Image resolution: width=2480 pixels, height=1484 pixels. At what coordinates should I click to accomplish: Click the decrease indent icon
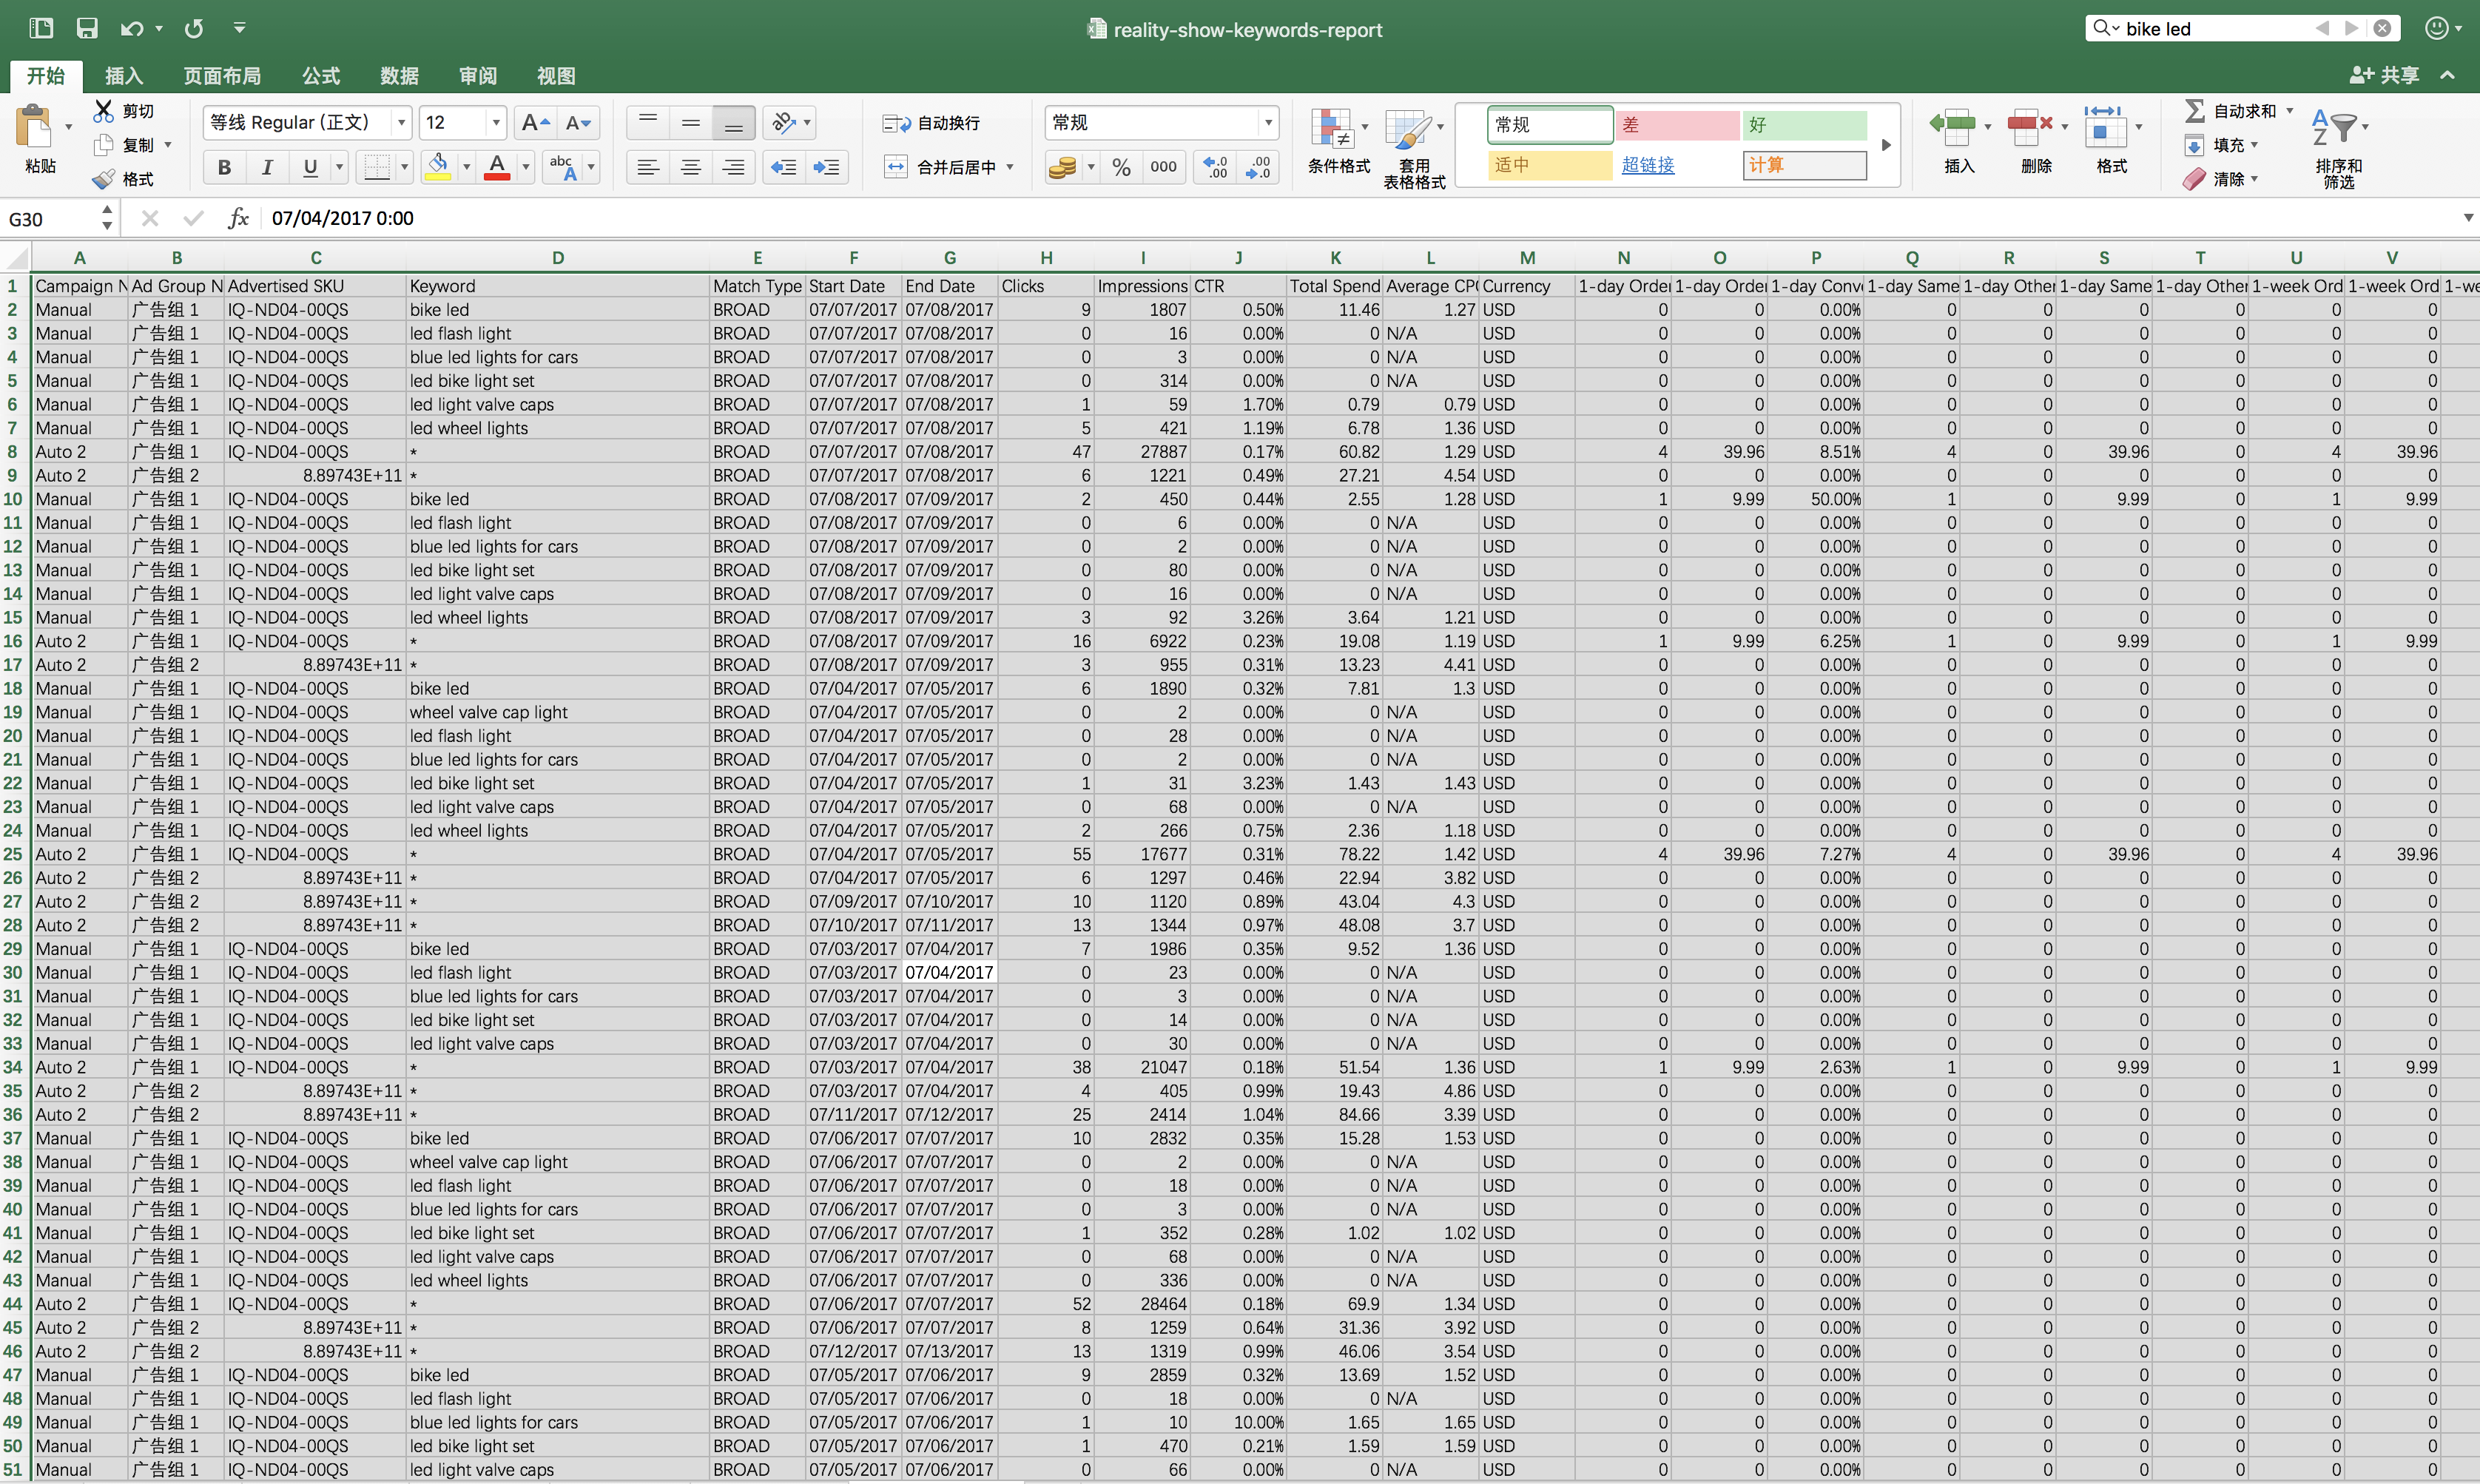[x=784, y=167]
